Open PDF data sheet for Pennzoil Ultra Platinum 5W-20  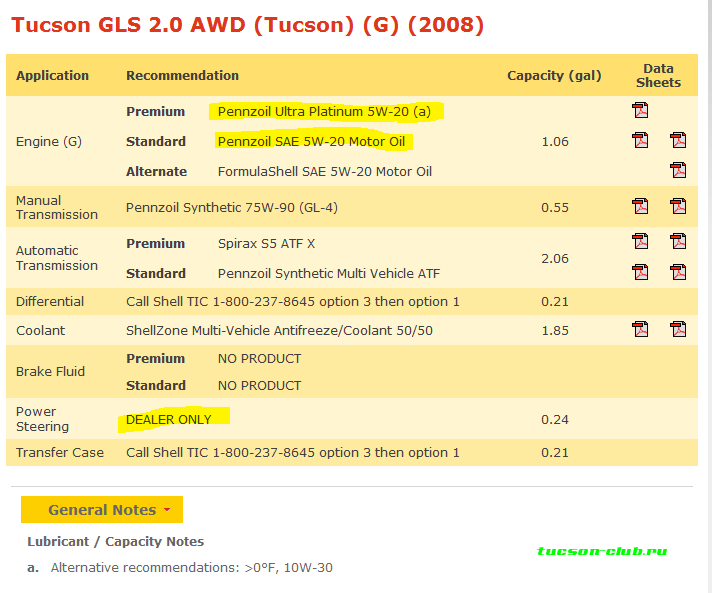point(640,110)
